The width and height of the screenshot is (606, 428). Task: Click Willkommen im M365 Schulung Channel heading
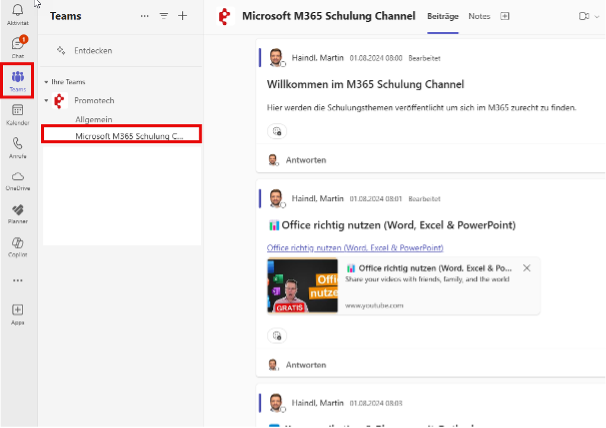pyautogui.click(x=365, y=84)
